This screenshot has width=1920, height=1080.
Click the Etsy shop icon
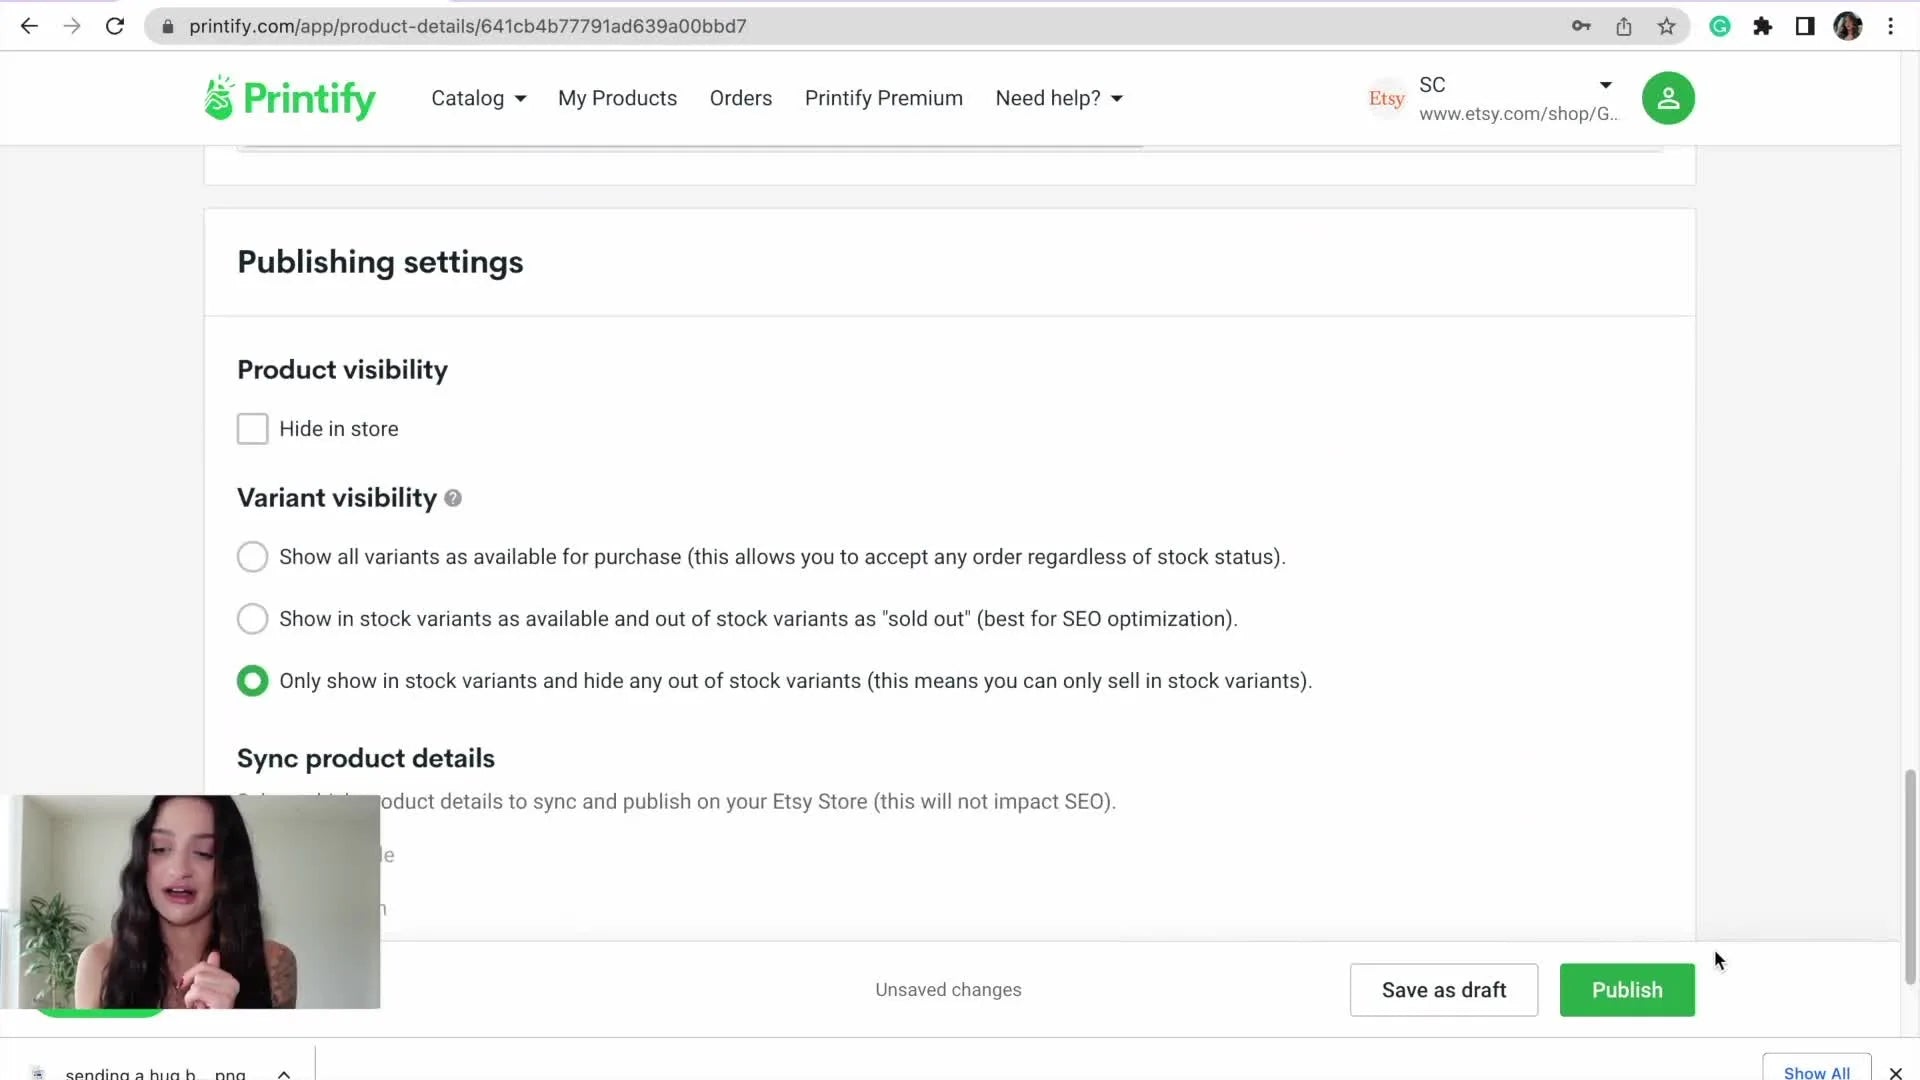point(1386,97)
